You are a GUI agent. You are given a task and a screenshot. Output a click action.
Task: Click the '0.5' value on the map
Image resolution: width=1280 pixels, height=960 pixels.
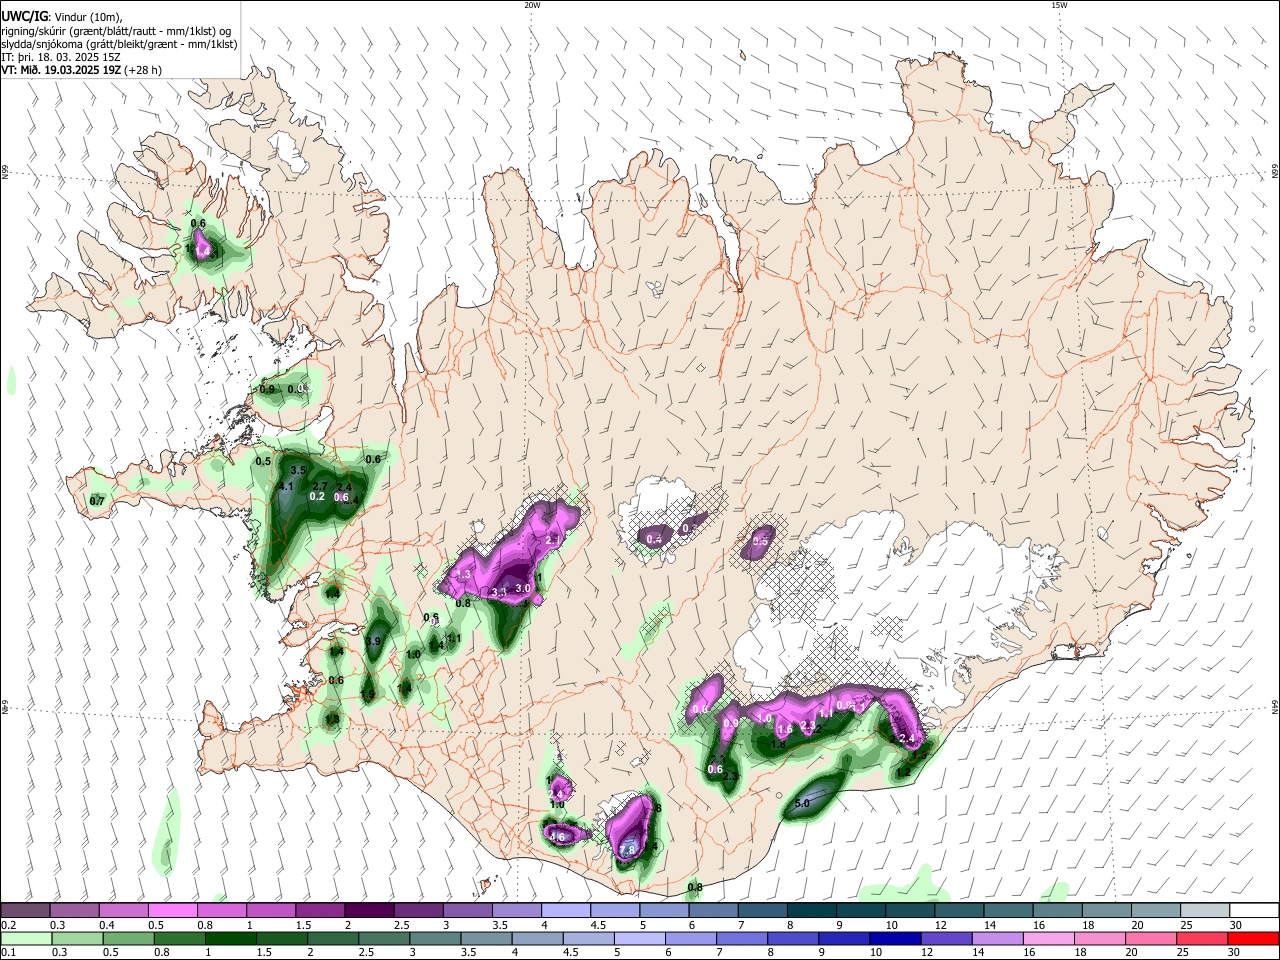tap(263, 461)
